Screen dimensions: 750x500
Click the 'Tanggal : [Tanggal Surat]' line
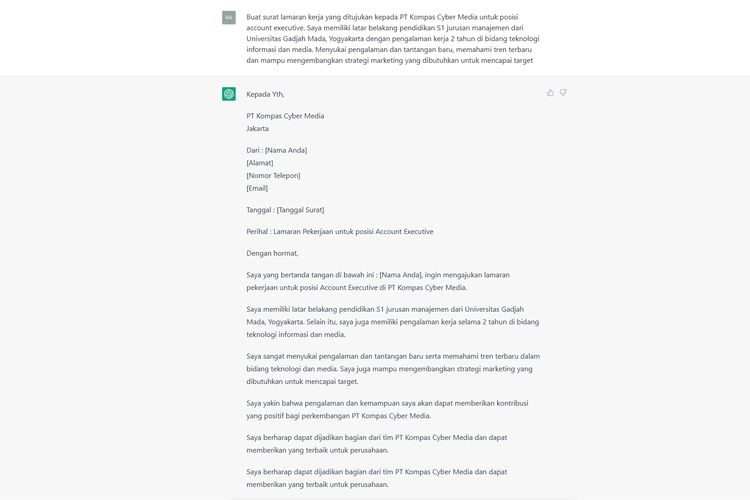click(x=285, y=210)
